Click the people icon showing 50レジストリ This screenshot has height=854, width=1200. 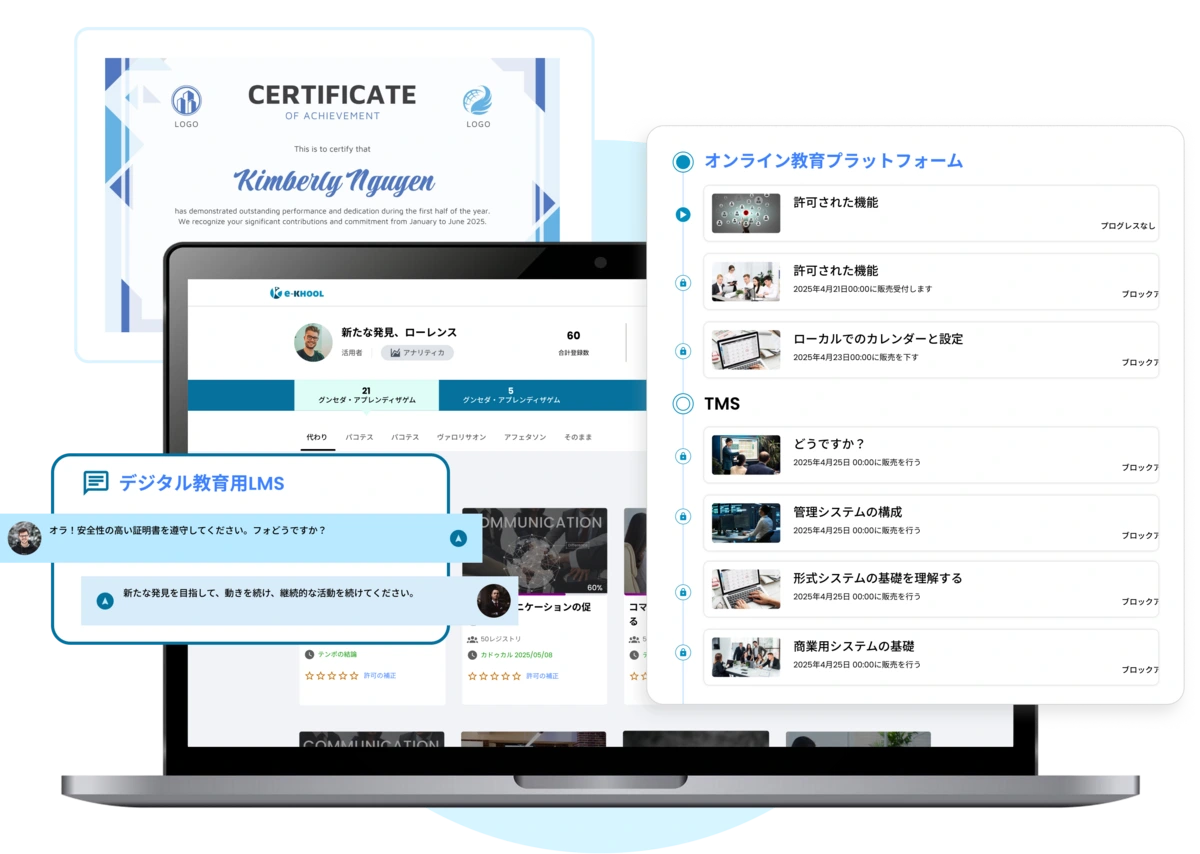click(x=472, y=639)
